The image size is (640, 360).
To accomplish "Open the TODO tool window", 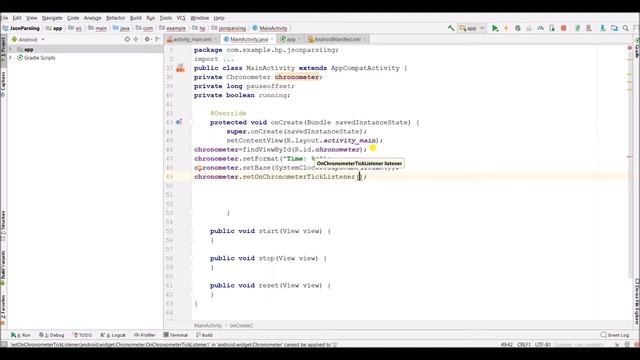I will click(82, 335).
